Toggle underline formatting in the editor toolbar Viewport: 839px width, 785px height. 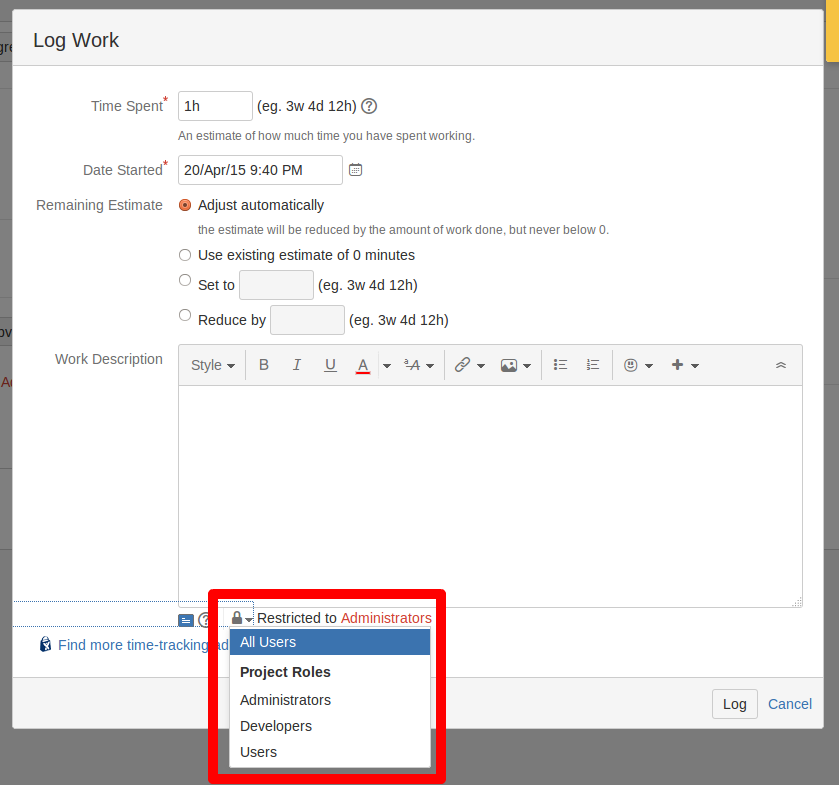point(330,365)
